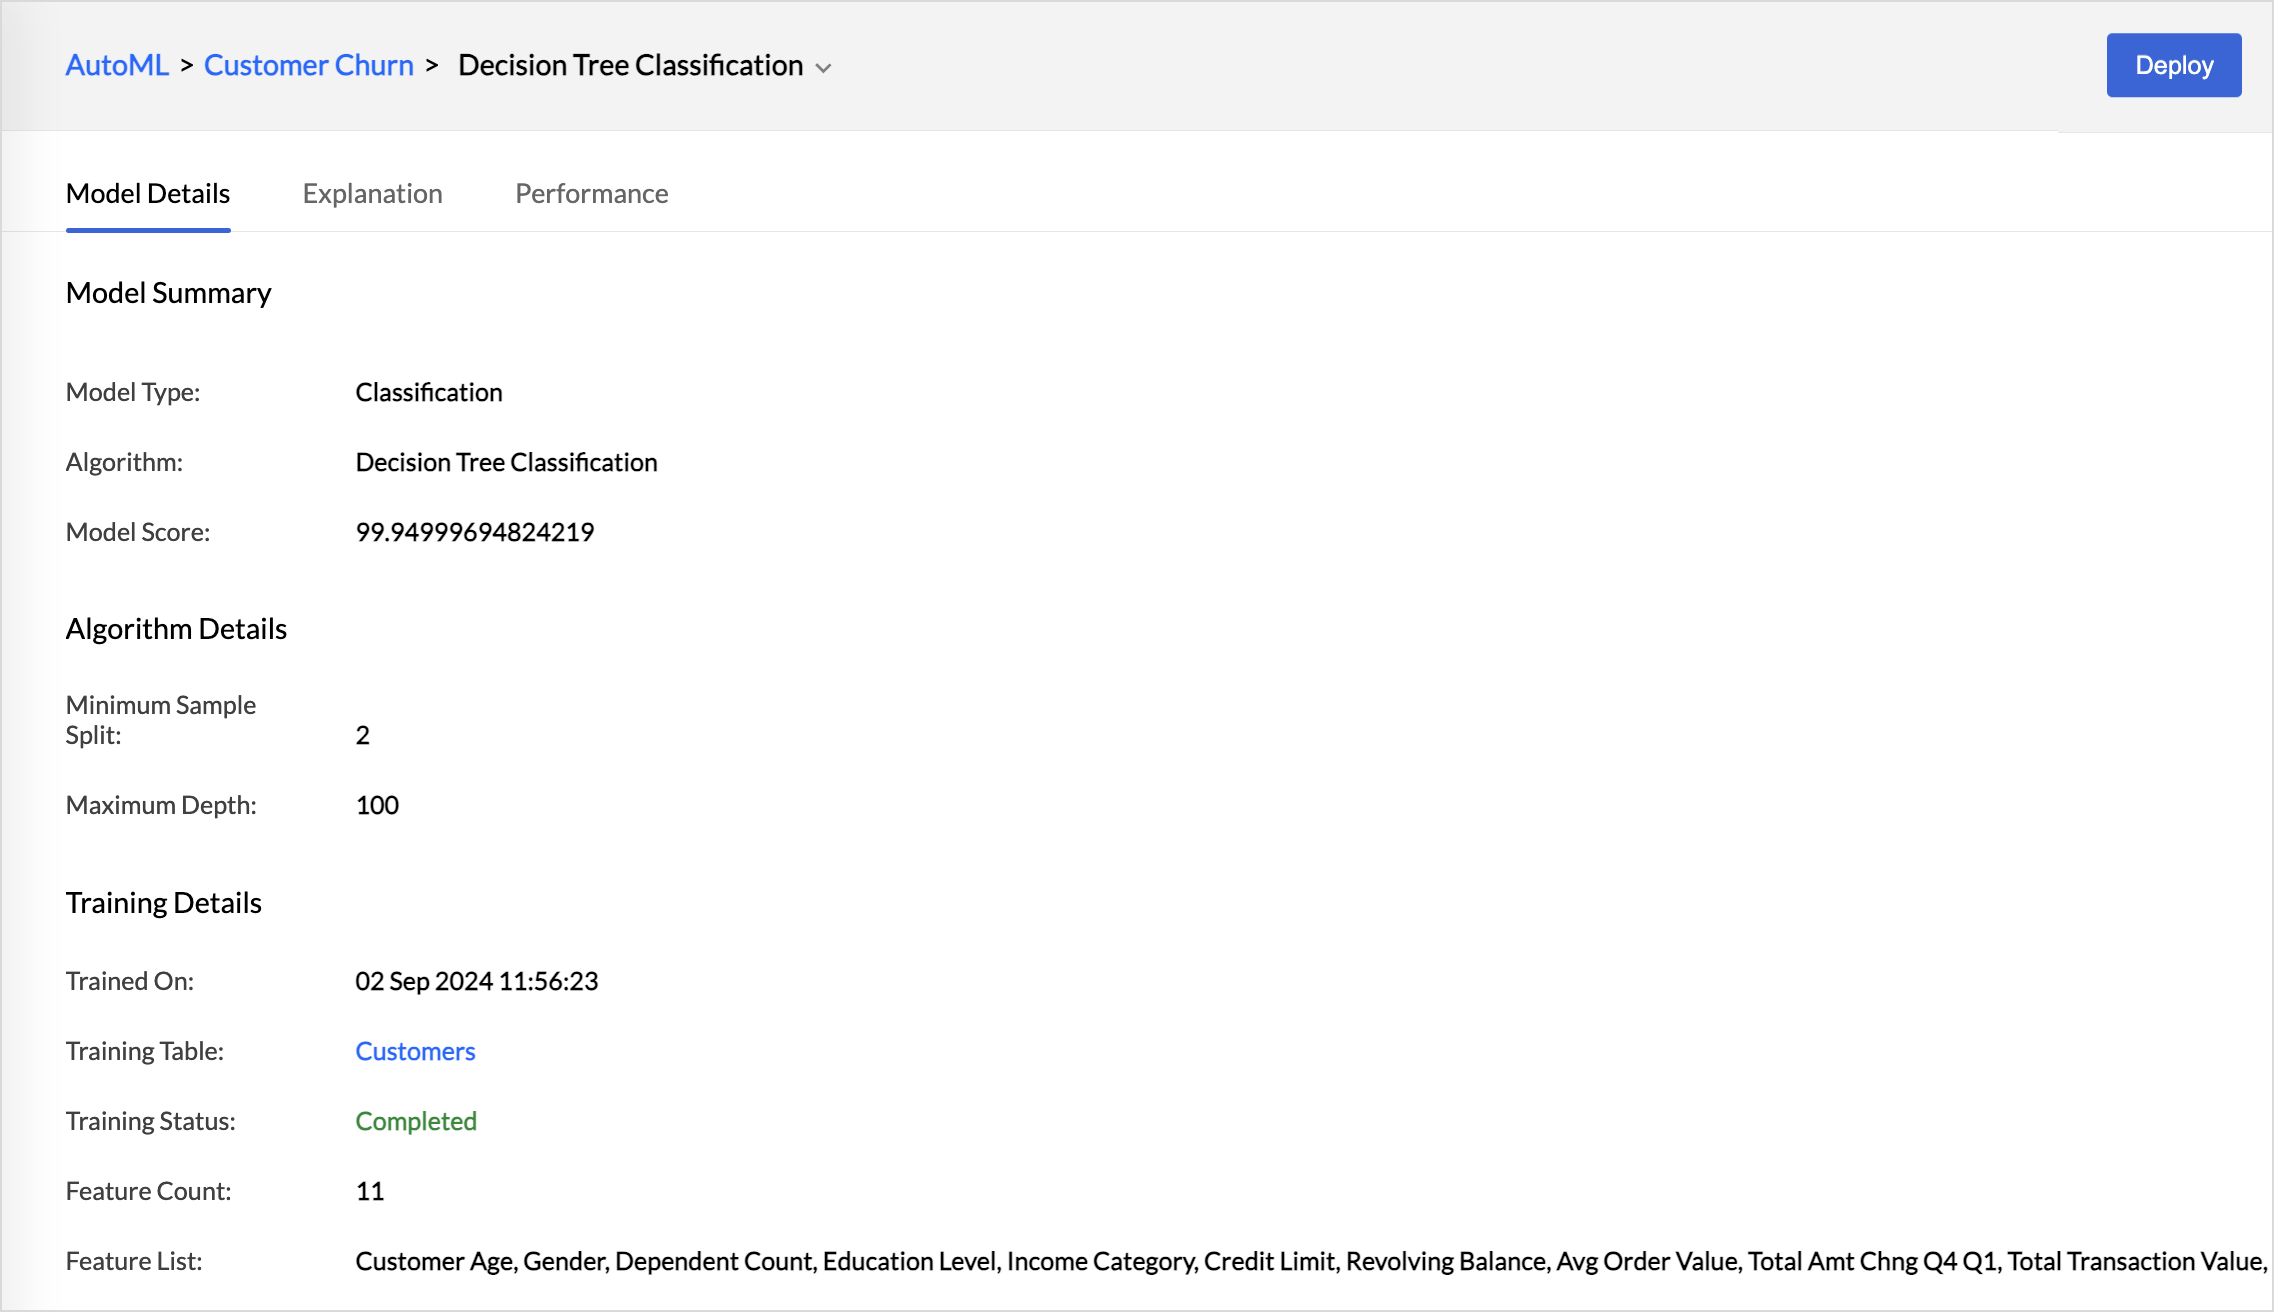Image resolution: width=2274 pixels, height=1312 pixels.
Task: Click the Deploy button
Action: click(x=2173, y=65)
